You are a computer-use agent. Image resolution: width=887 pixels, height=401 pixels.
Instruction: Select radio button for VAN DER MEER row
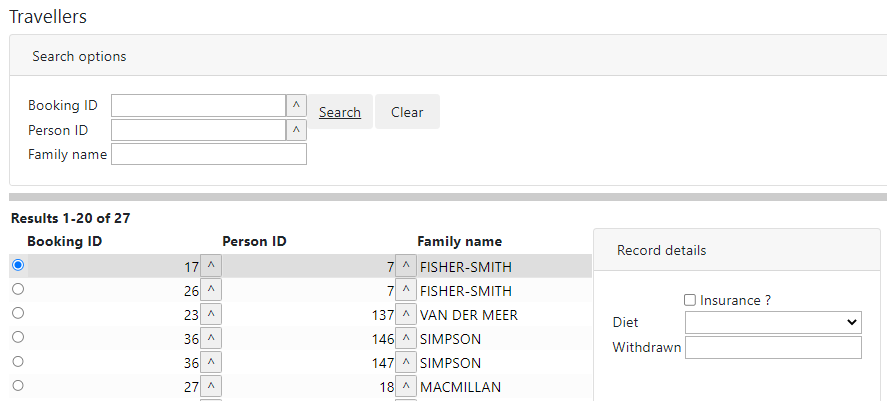(18, 313)
